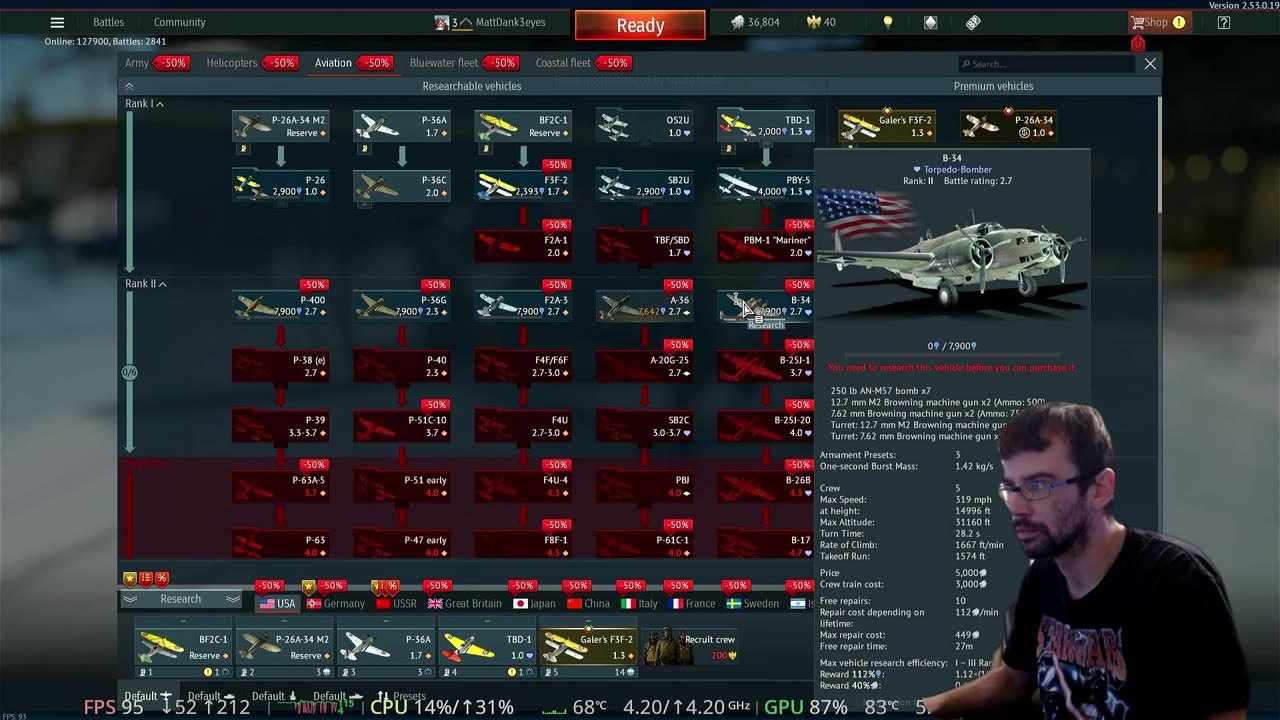Select the Aviation tab
This screenshot has width=1280, height=720.
coord(333,63)
